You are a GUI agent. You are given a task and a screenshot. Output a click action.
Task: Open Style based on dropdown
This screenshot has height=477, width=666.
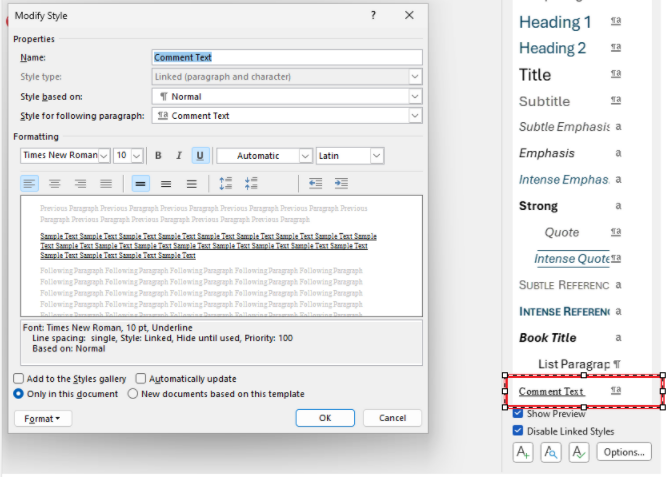point(415,96)
